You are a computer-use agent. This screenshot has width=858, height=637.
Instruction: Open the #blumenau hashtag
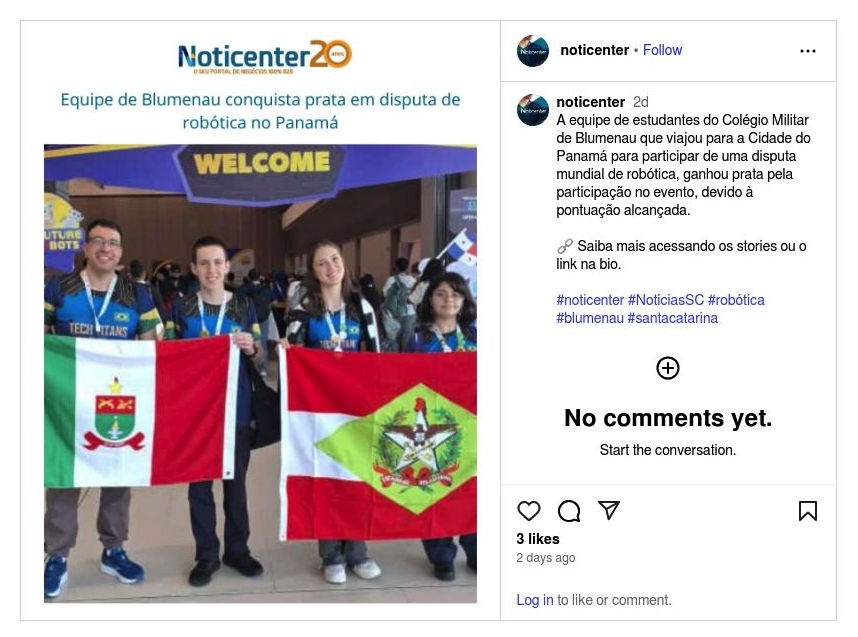coord(590,318)
